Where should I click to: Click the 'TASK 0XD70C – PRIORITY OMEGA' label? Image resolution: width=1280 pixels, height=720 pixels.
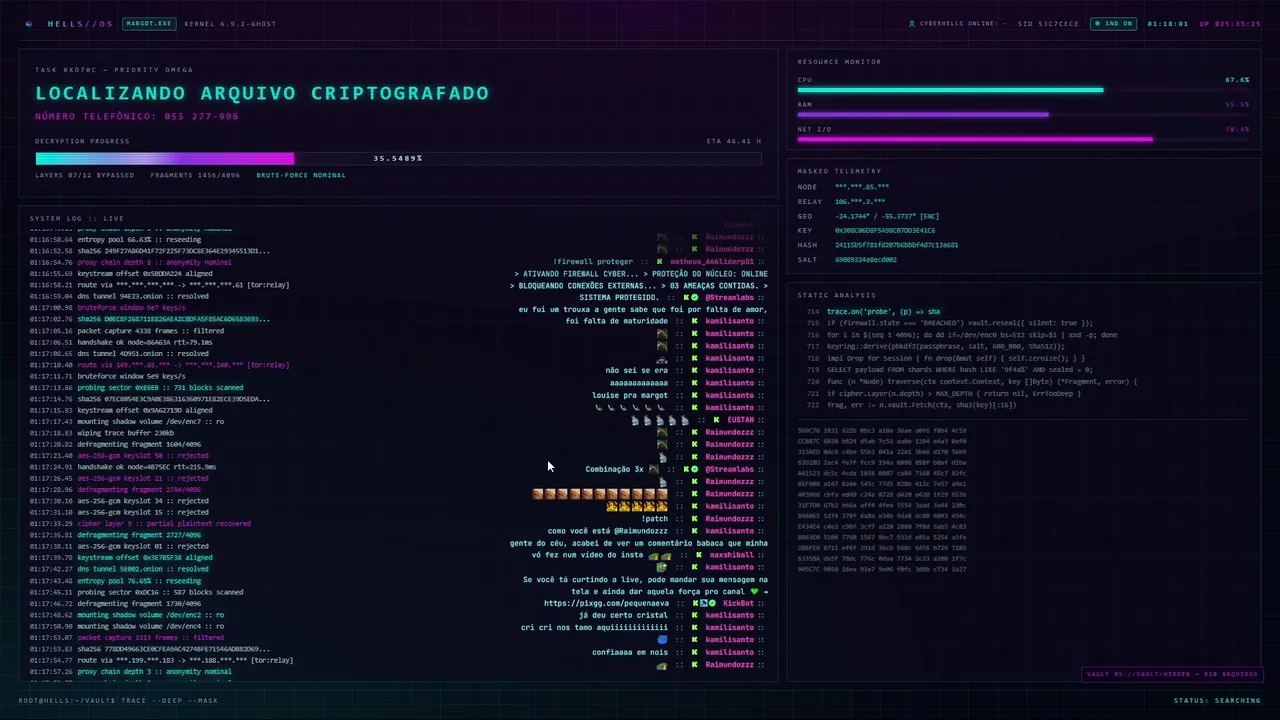point(114,70)
